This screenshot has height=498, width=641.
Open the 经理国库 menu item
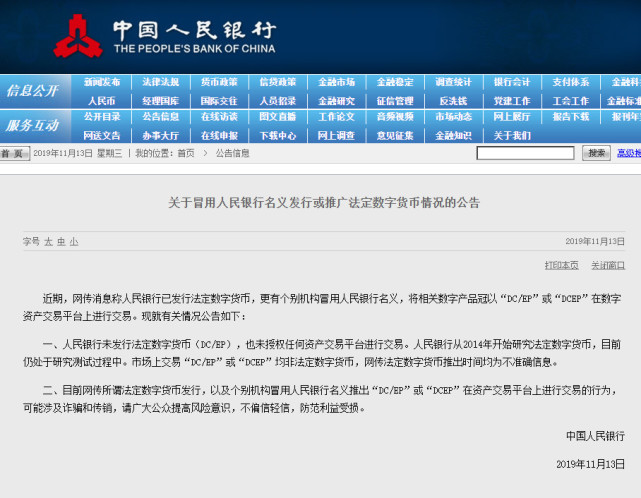(161, 101)
